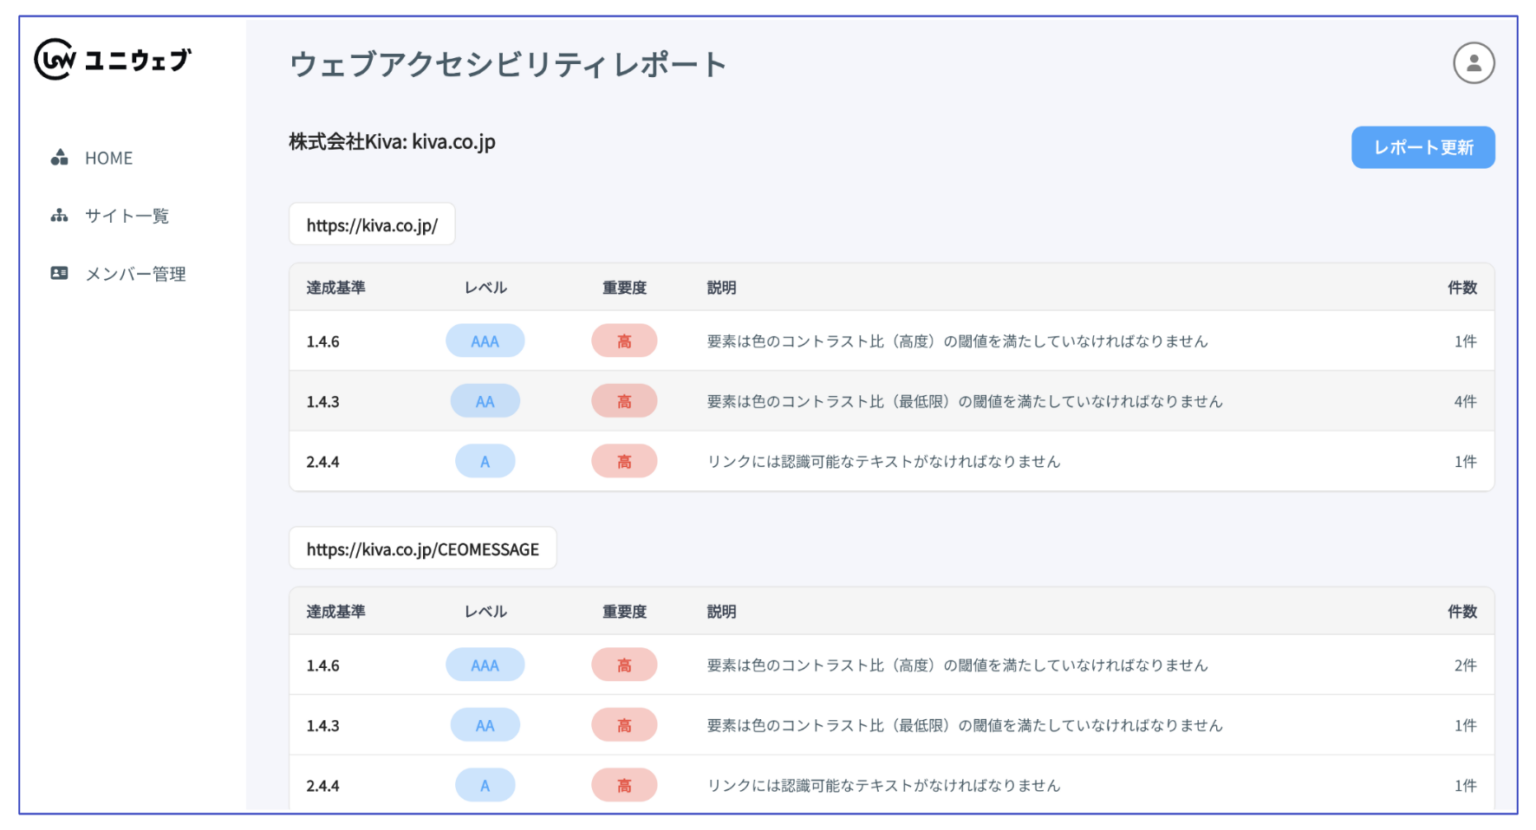Click 1件 count in CEOMESSAGE 2.4.4 row

click(1465, 786)
